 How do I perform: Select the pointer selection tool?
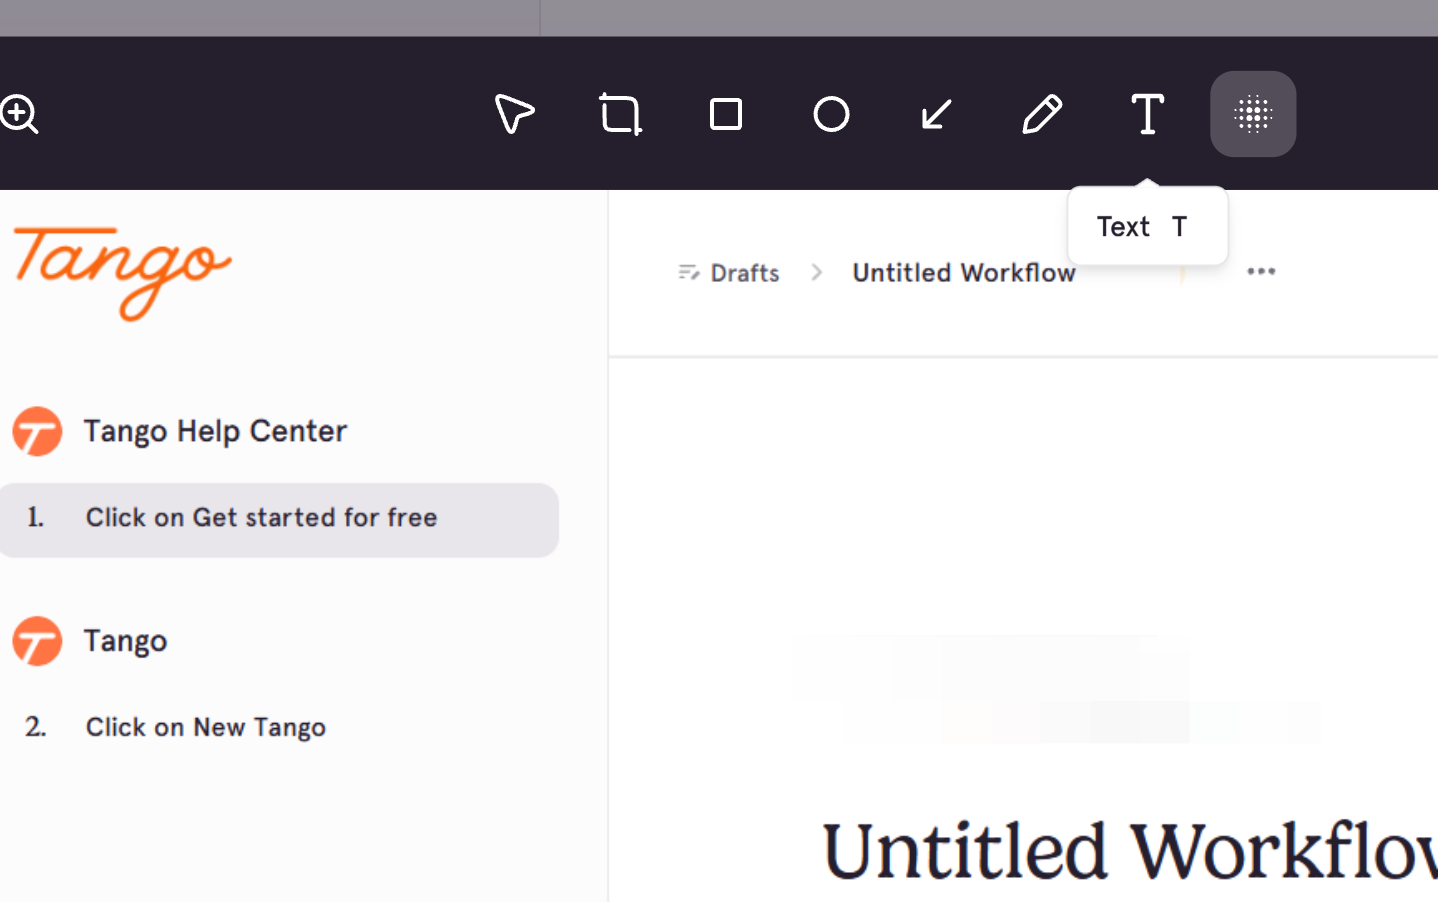point(514,114)
